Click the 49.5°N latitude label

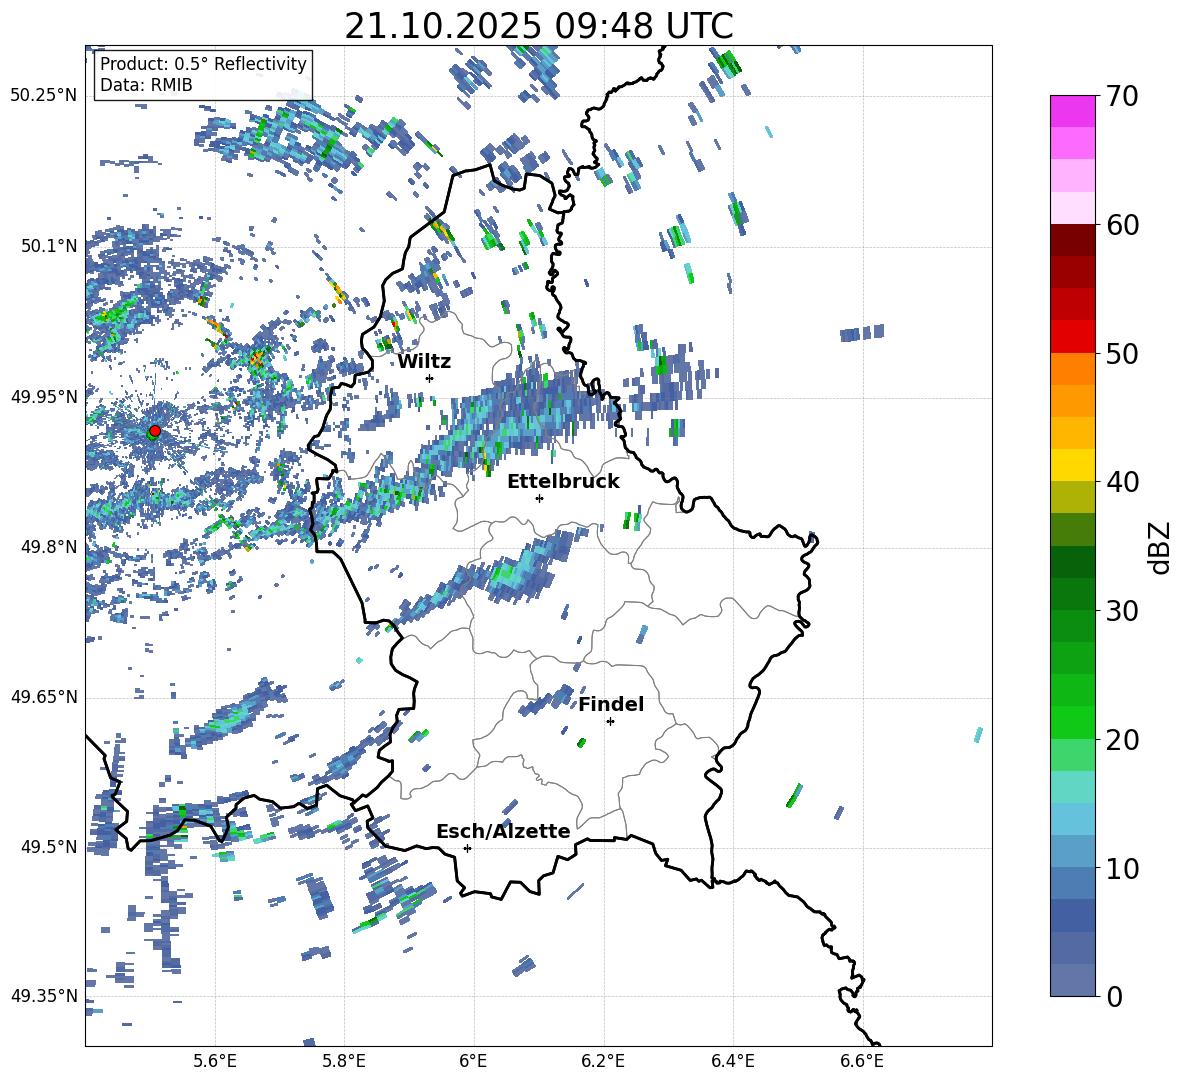pyautogui.click(x=49, y=847)
